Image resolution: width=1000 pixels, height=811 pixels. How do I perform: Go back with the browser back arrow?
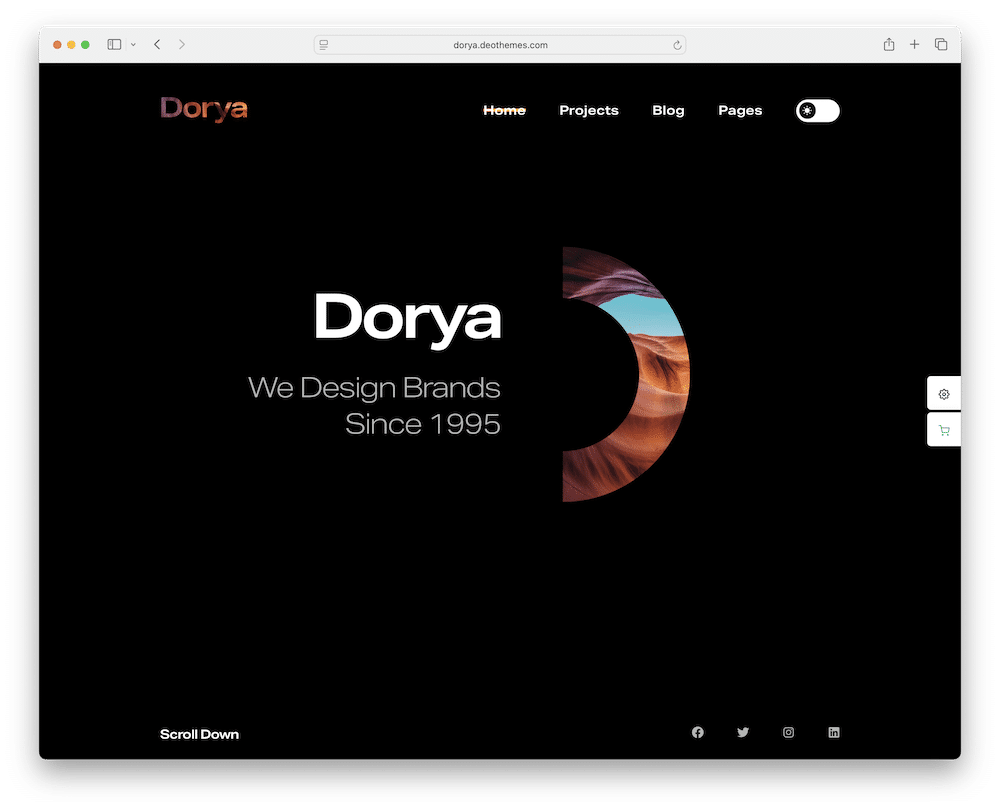tap(157, 45)
